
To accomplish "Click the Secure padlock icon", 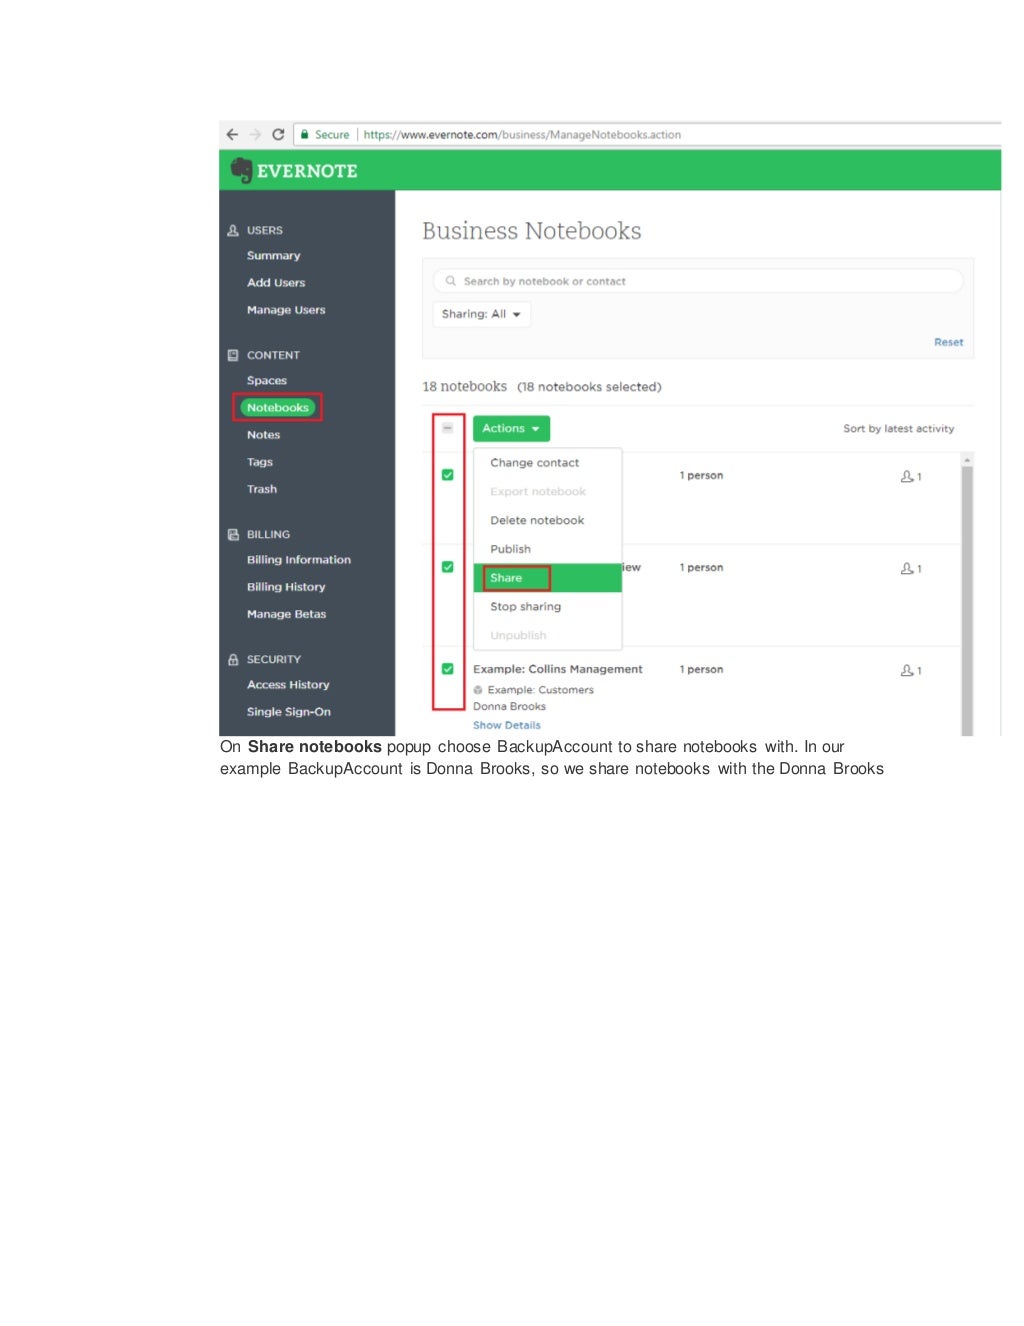I will point(304,134).
